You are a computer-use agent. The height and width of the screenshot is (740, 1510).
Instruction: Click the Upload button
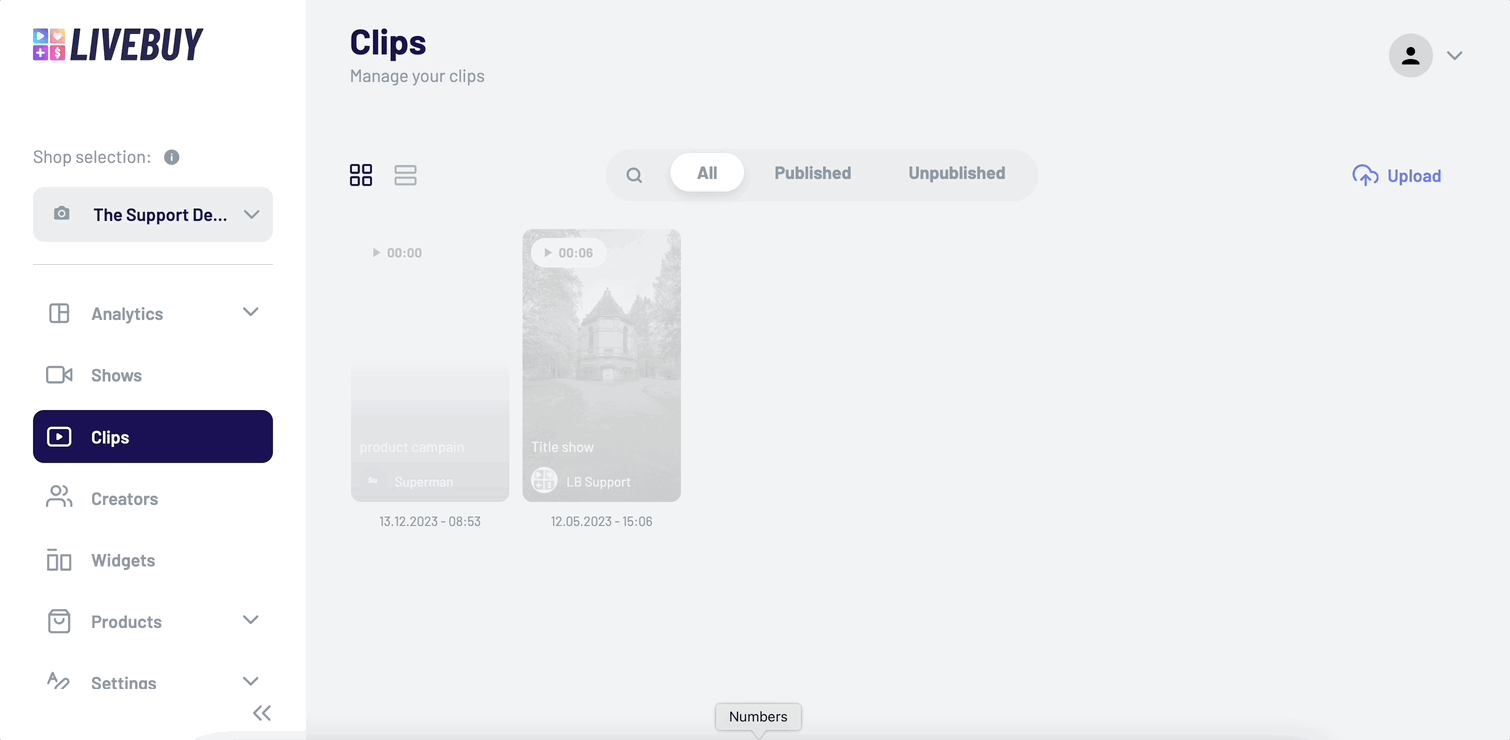1397,175
